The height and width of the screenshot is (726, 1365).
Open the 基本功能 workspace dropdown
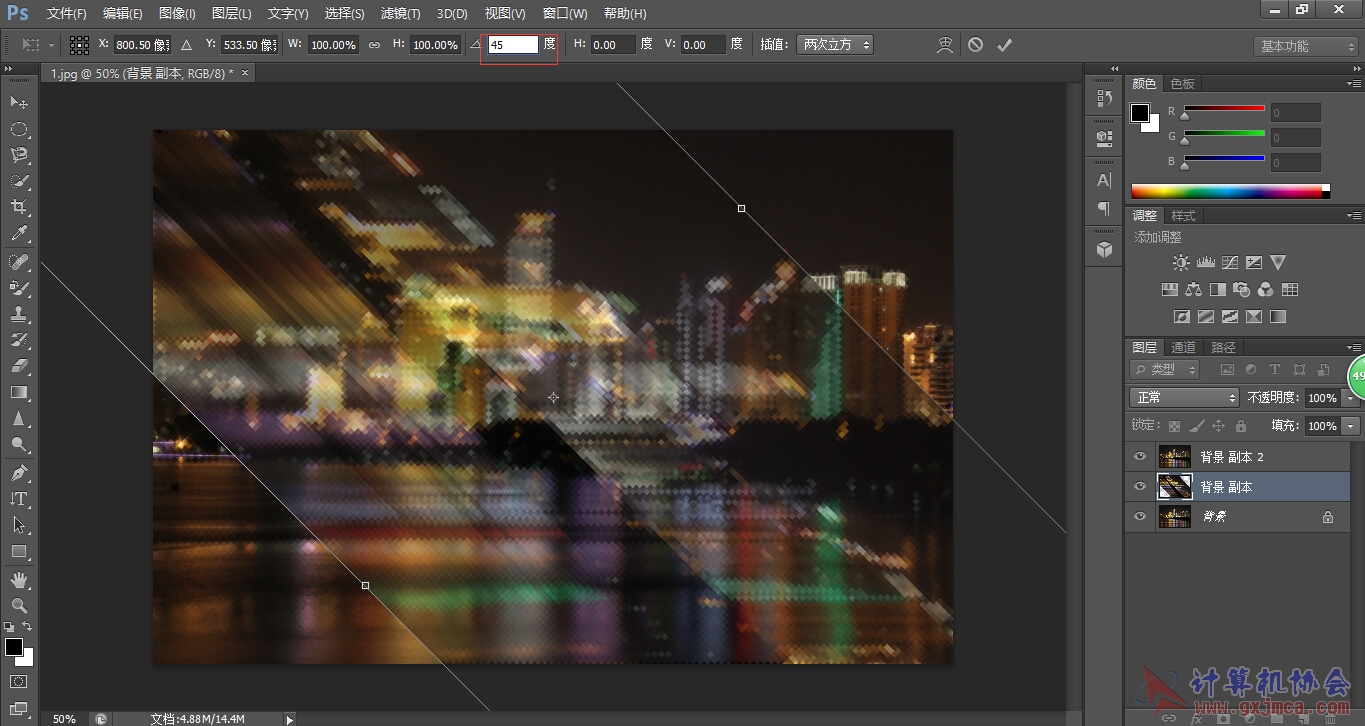[1306, 46]
